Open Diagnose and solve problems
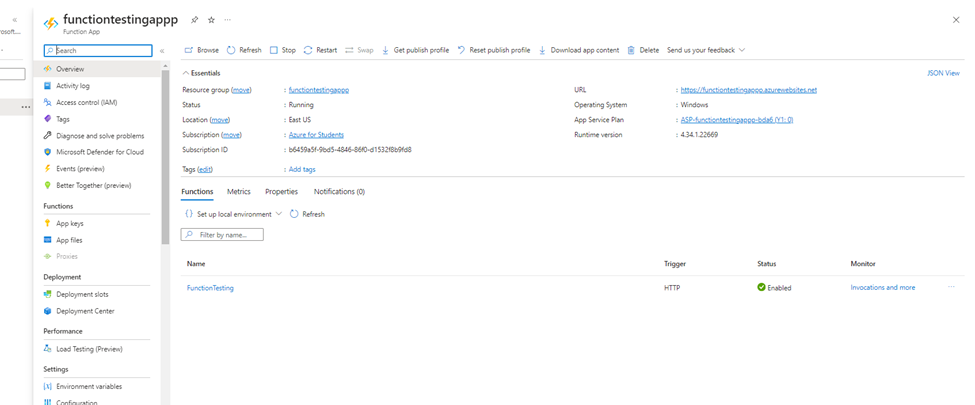The height and width of the screenshot is (405, 975). pyautogui.click(x=100, y=136)
